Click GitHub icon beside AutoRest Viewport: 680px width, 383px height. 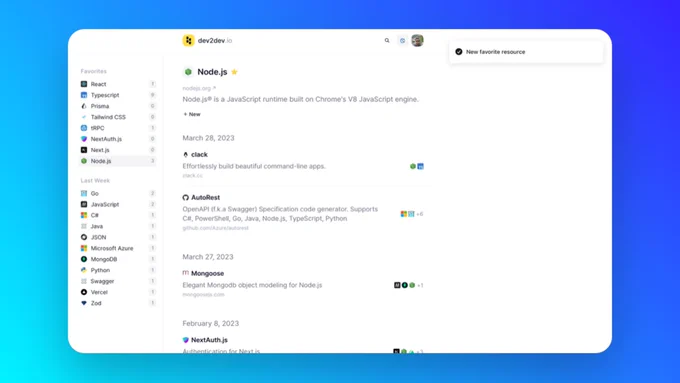point(186,197)
